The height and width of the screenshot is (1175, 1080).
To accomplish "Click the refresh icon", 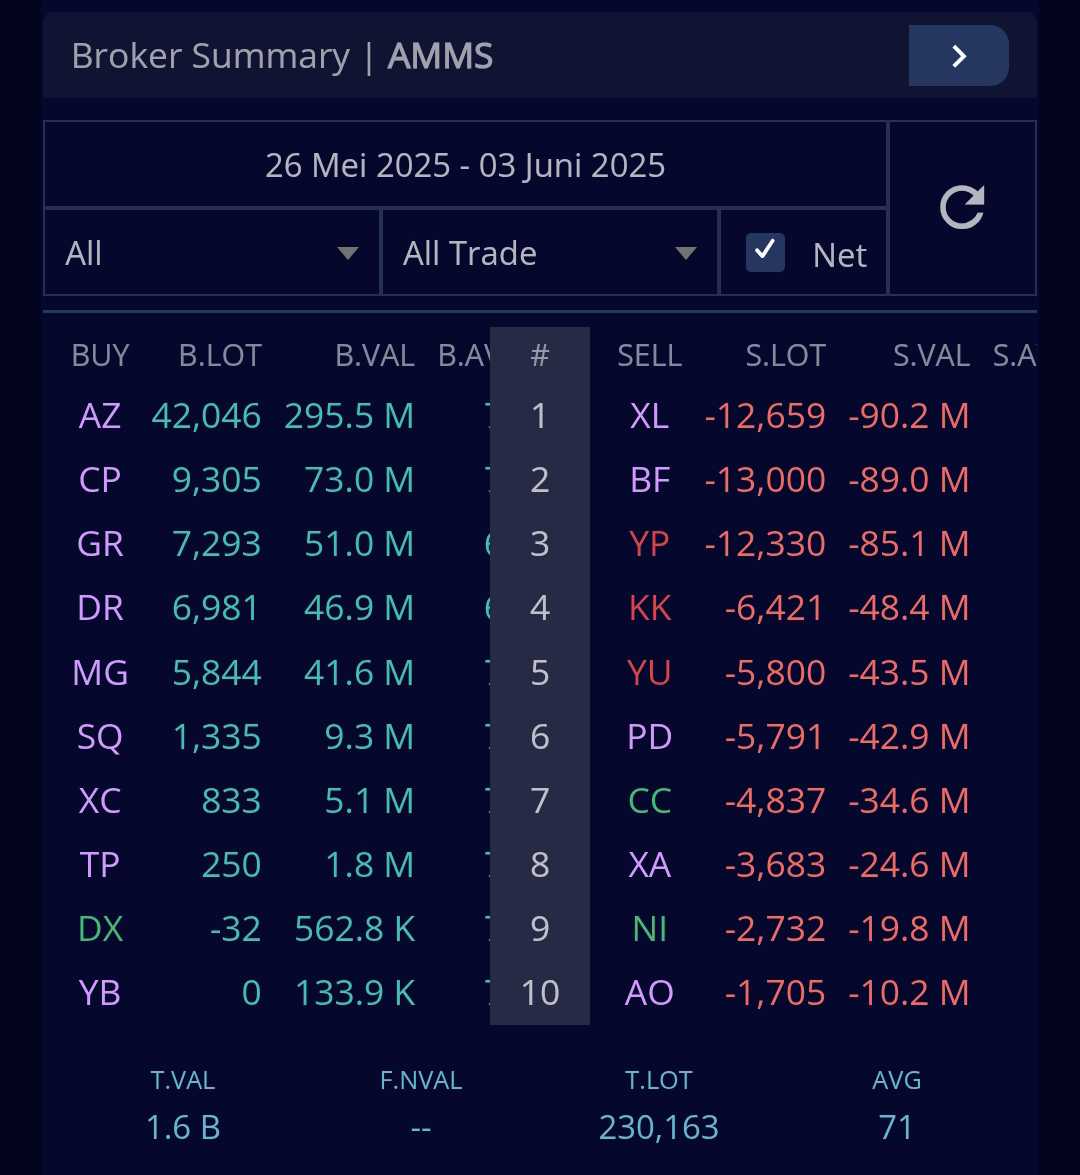I will coord(962,208).
